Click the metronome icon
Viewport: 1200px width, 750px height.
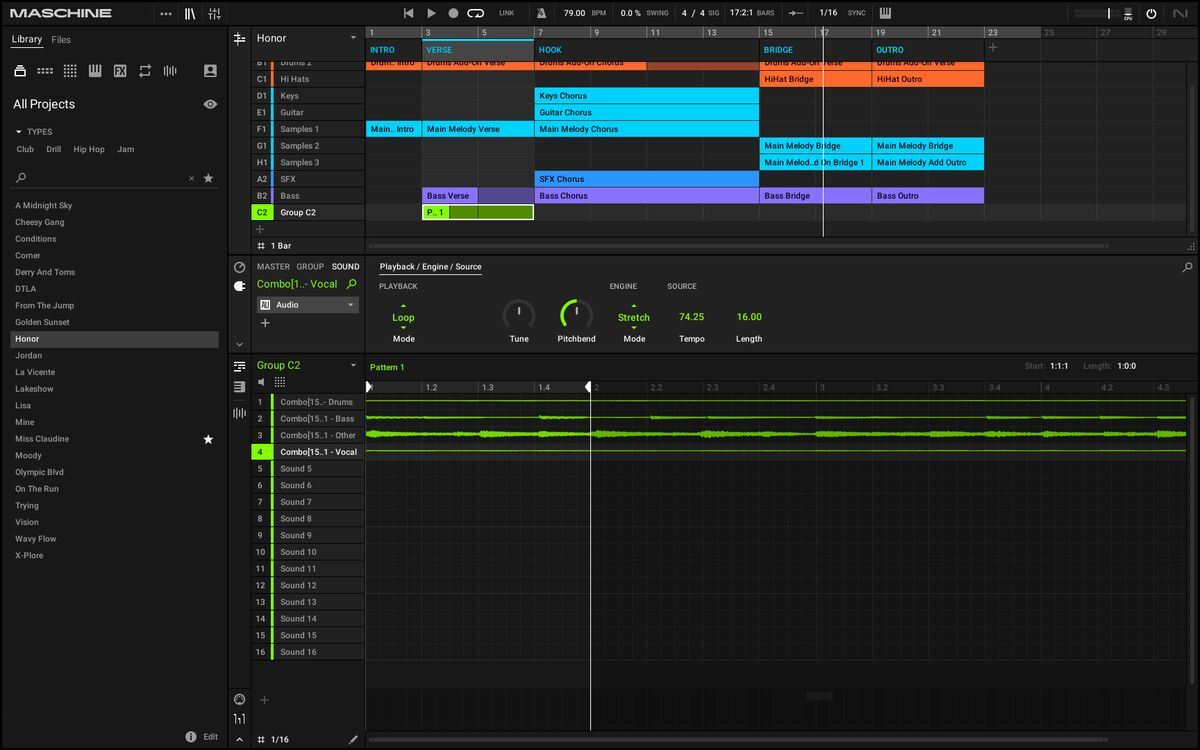[541, 13]
